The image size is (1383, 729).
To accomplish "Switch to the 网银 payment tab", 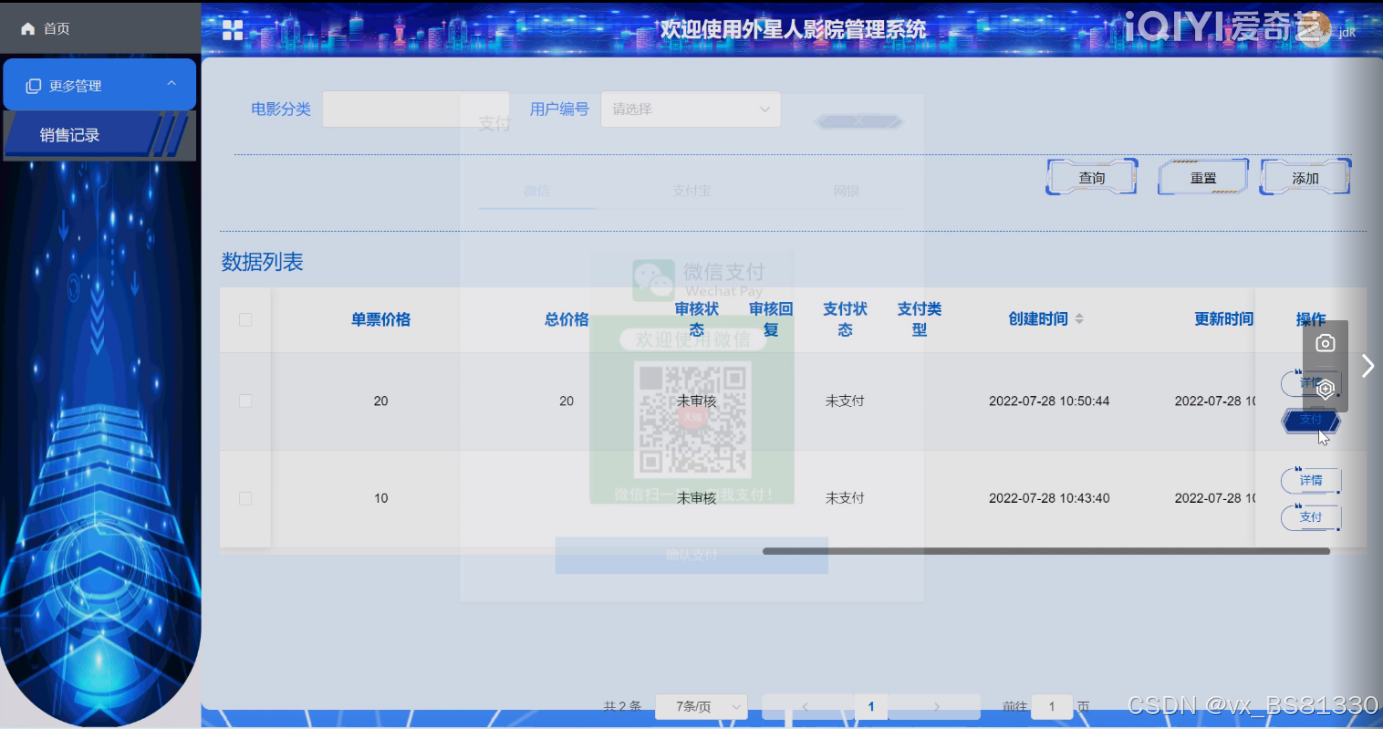I will 846,190.
